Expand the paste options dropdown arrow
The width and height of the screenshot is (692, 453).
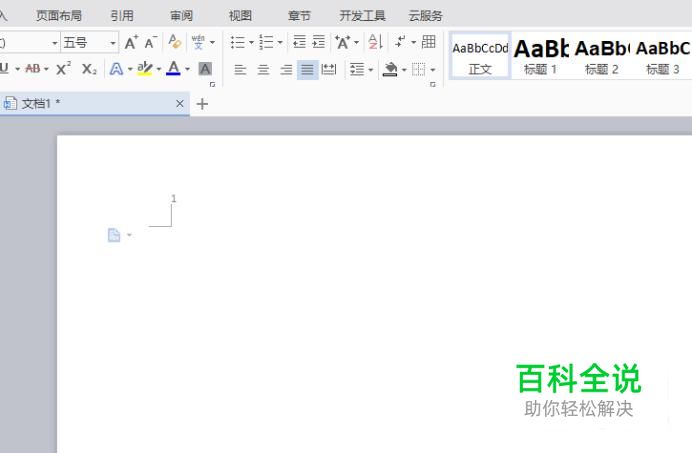click(129, 235)
